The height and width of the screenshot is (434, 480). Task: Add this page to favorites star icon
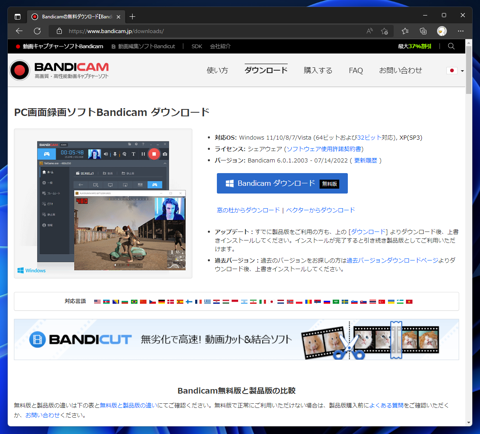pos(384,31)
